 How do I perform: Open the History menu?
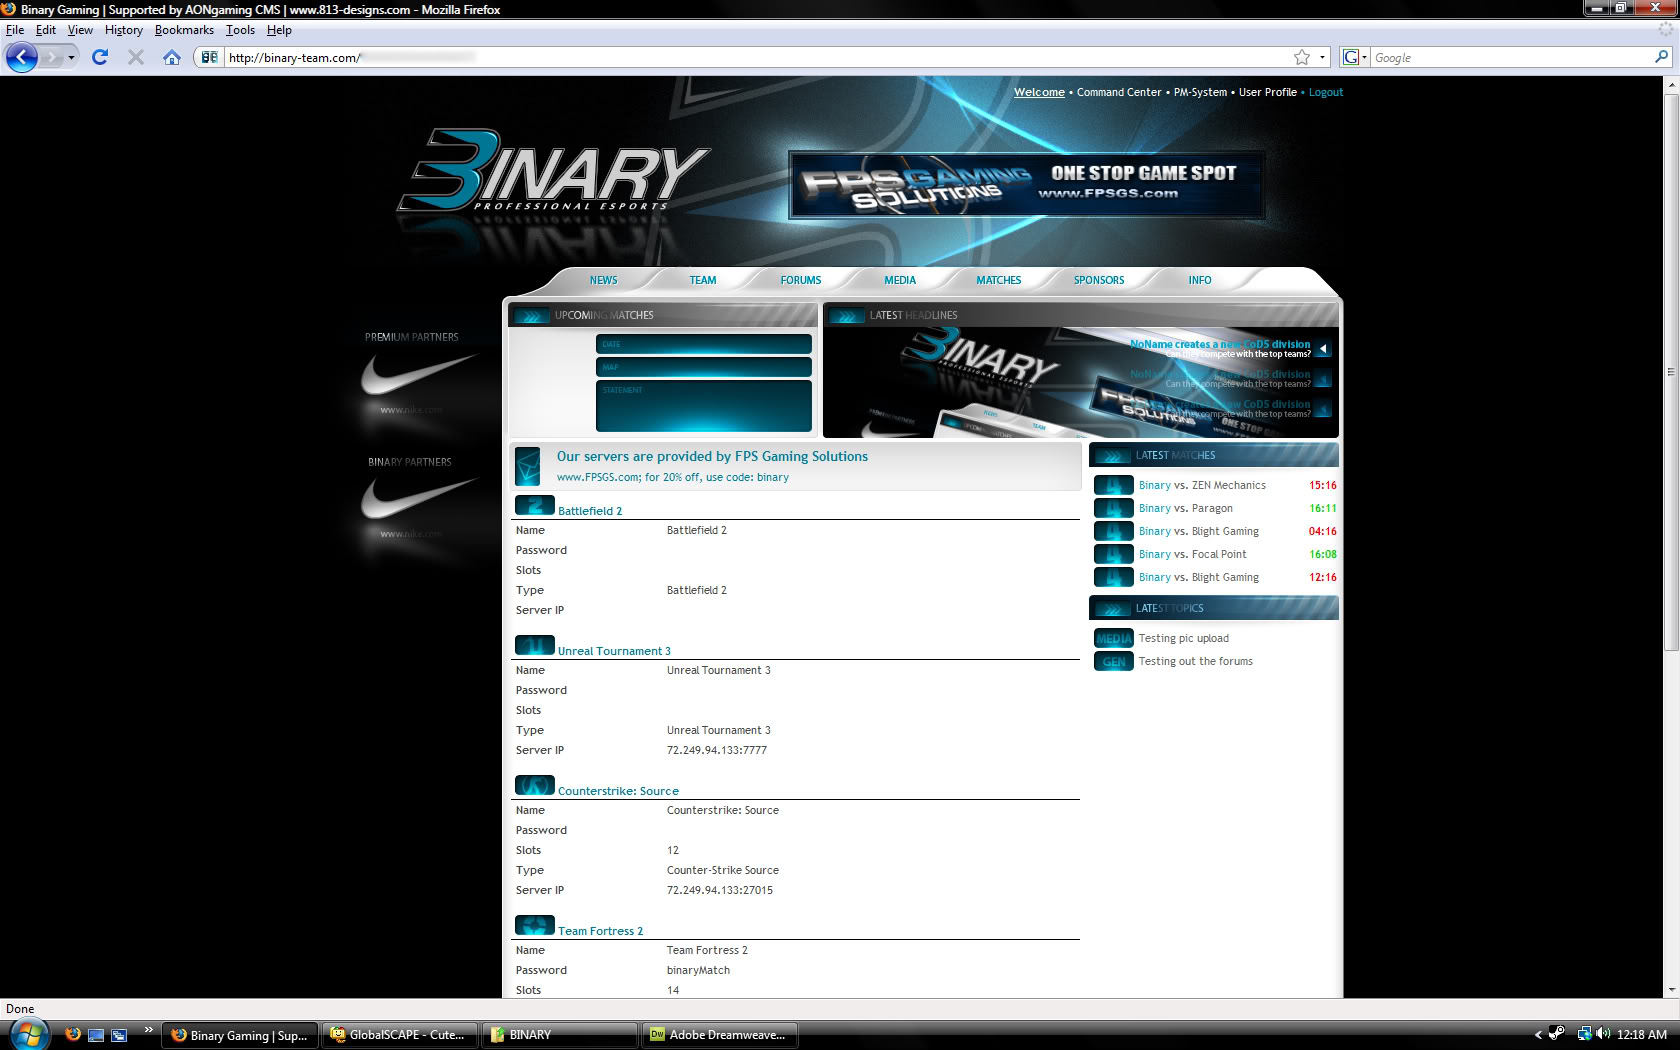click(x=124, y=30)
